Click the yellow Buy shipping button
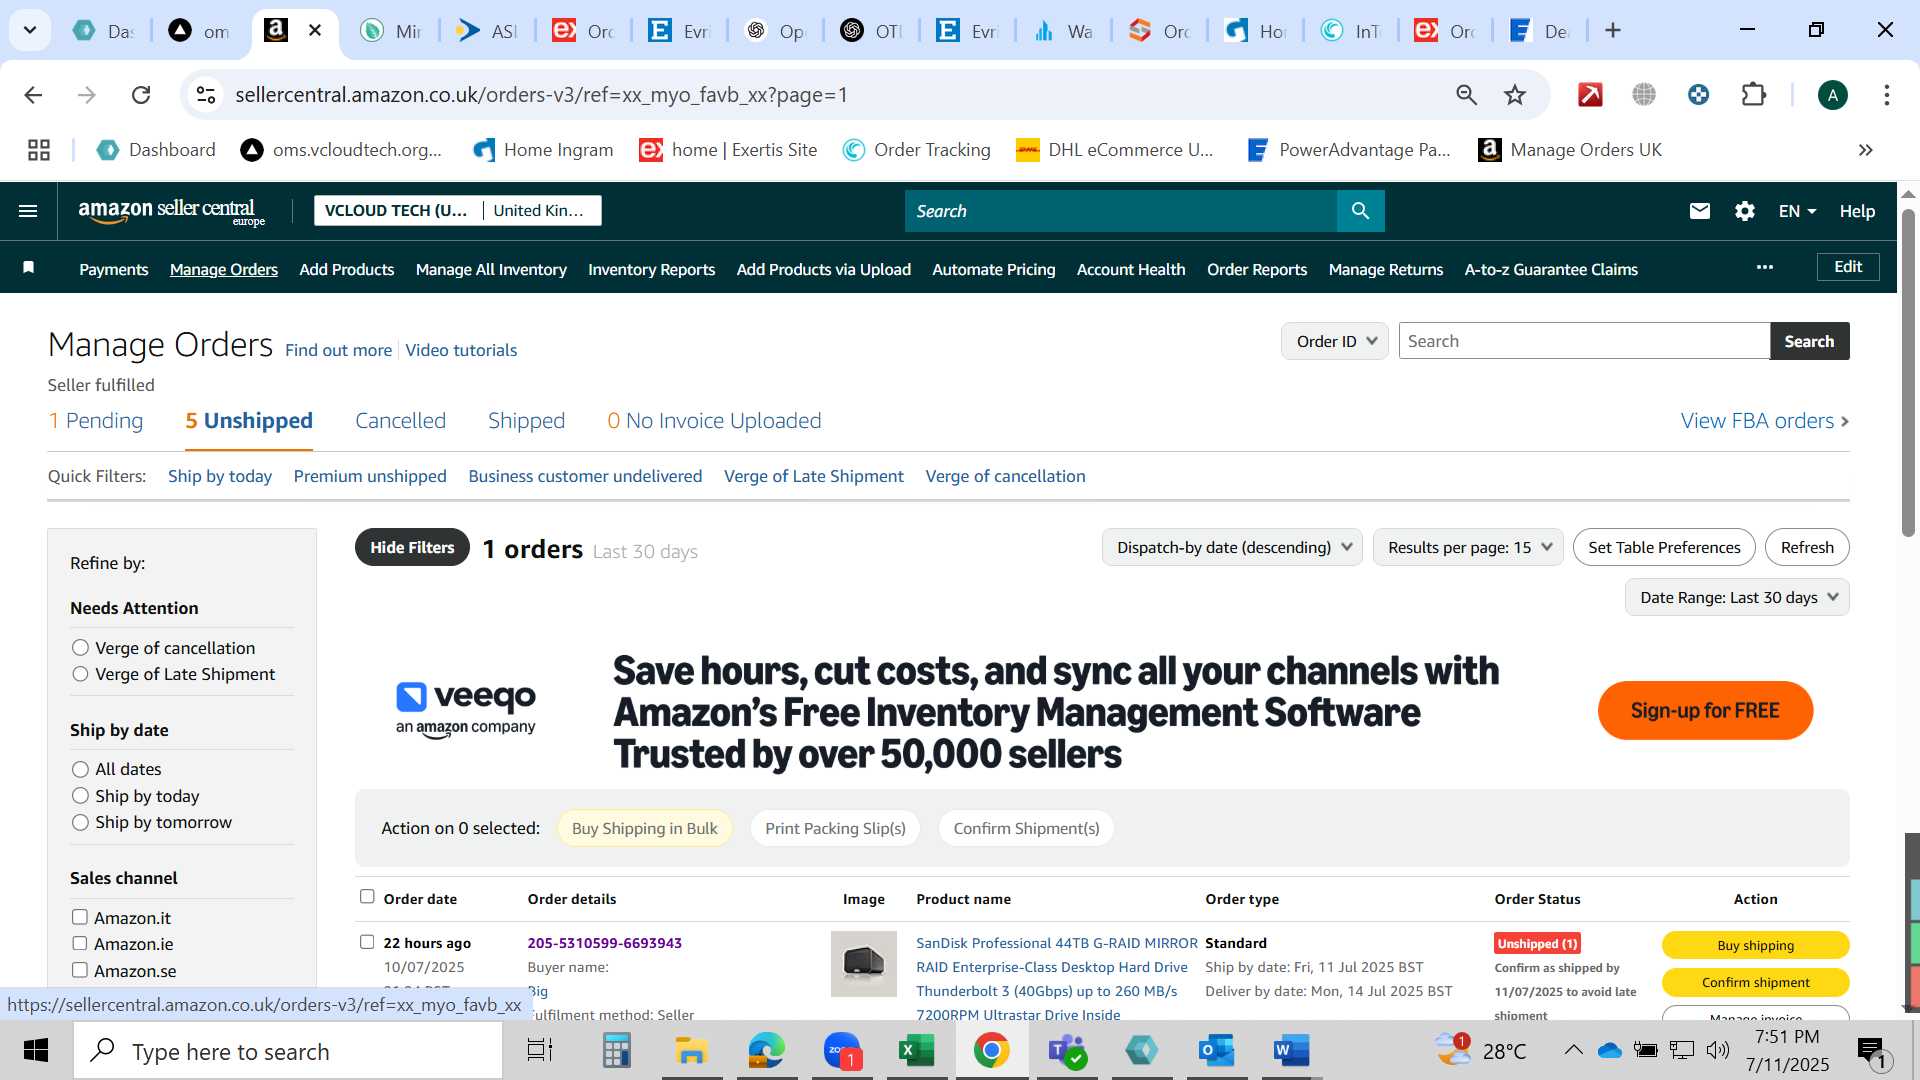The height and width of the screenshot is (1080, 1920). coord(1755,945)
